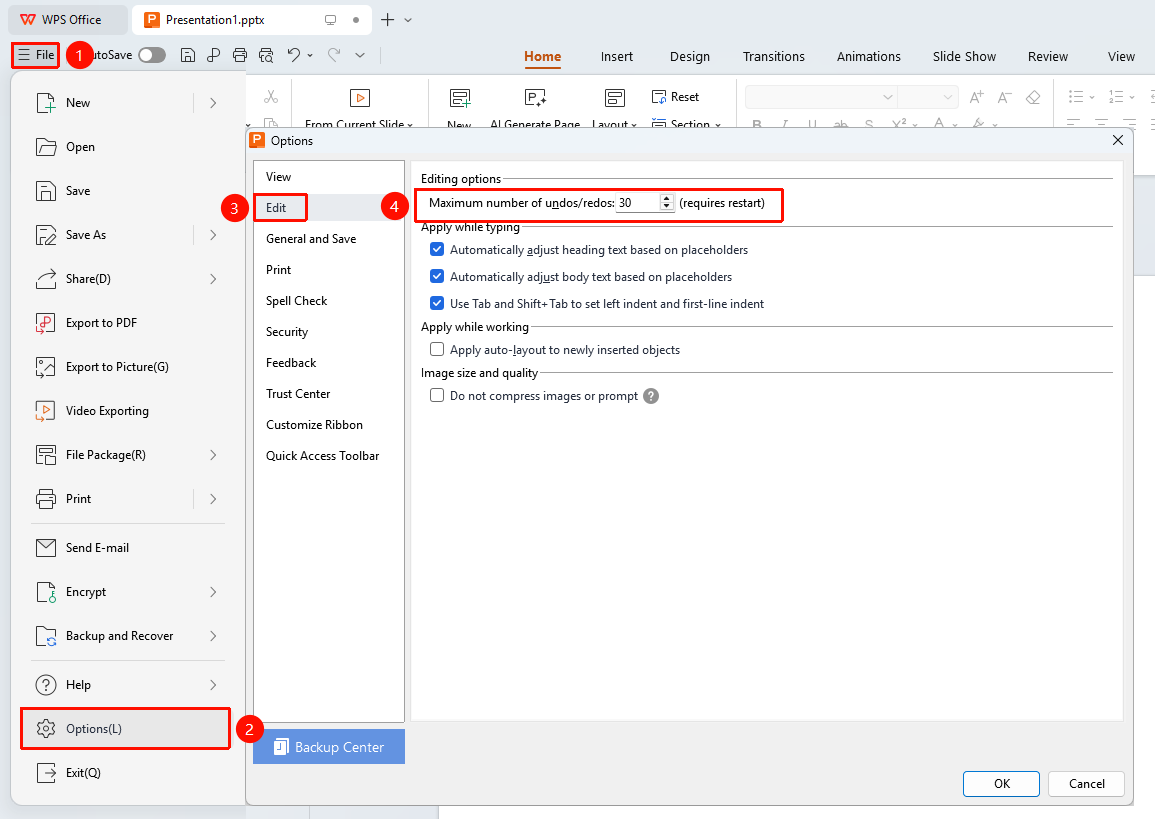The height and width of the screenshot is (819, 1155).
Task: Click the printer icon in the quick access toolbar
Action: coord(239,55)
